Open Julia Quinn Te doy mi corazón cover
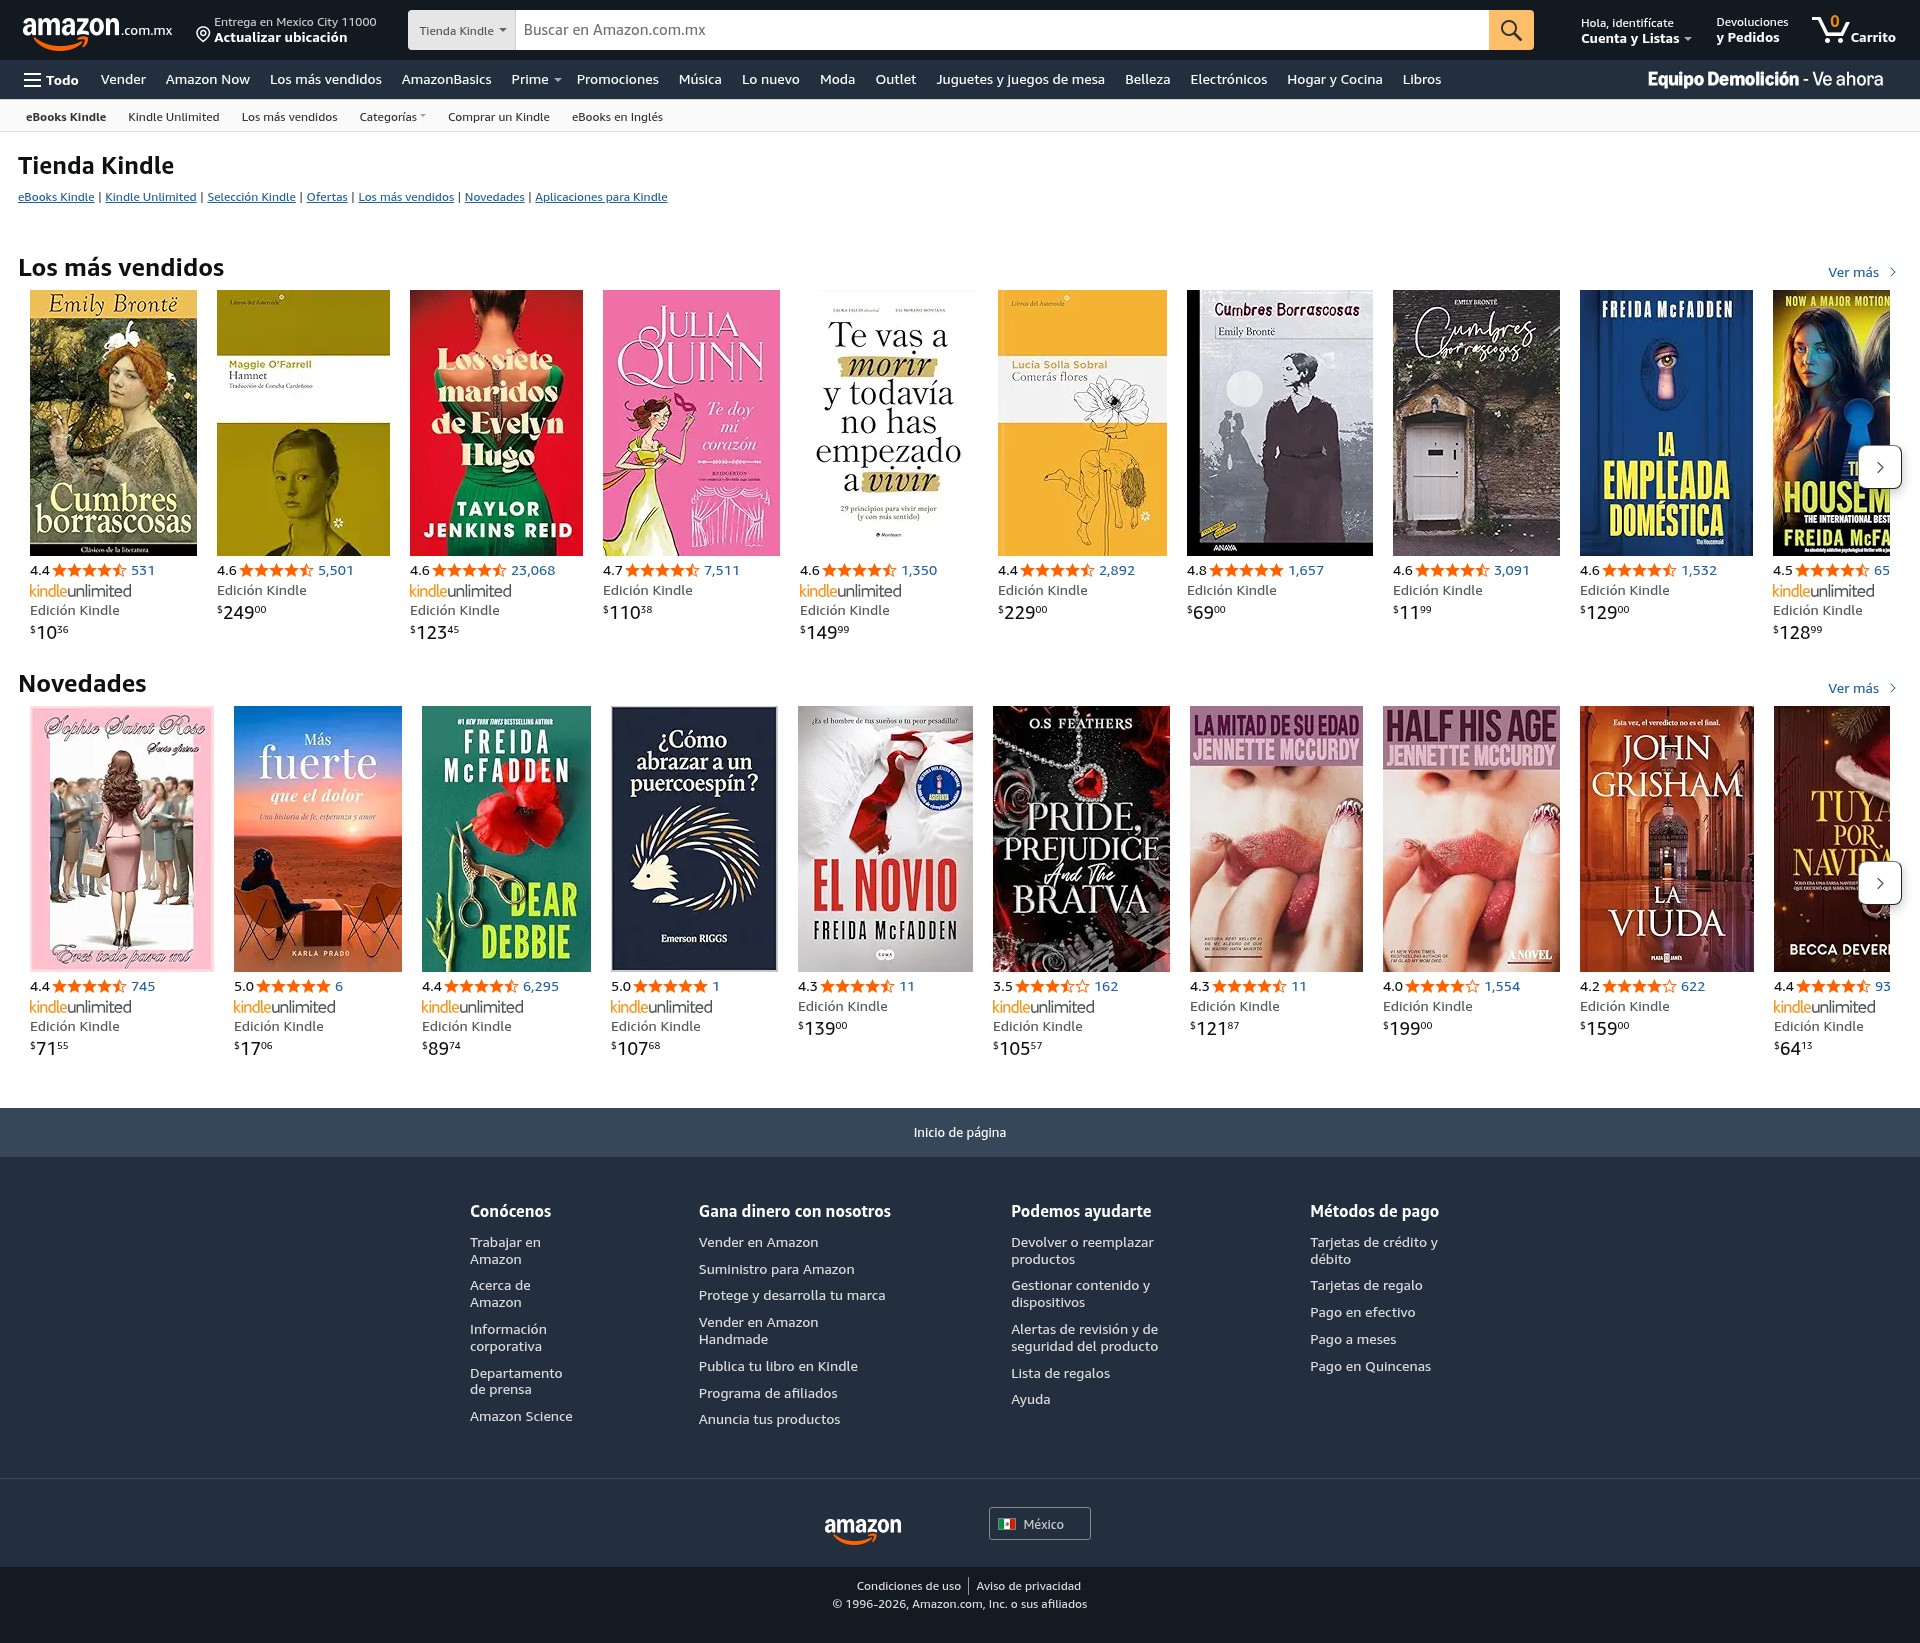Screen dimensions: 1920x1643 691,423
